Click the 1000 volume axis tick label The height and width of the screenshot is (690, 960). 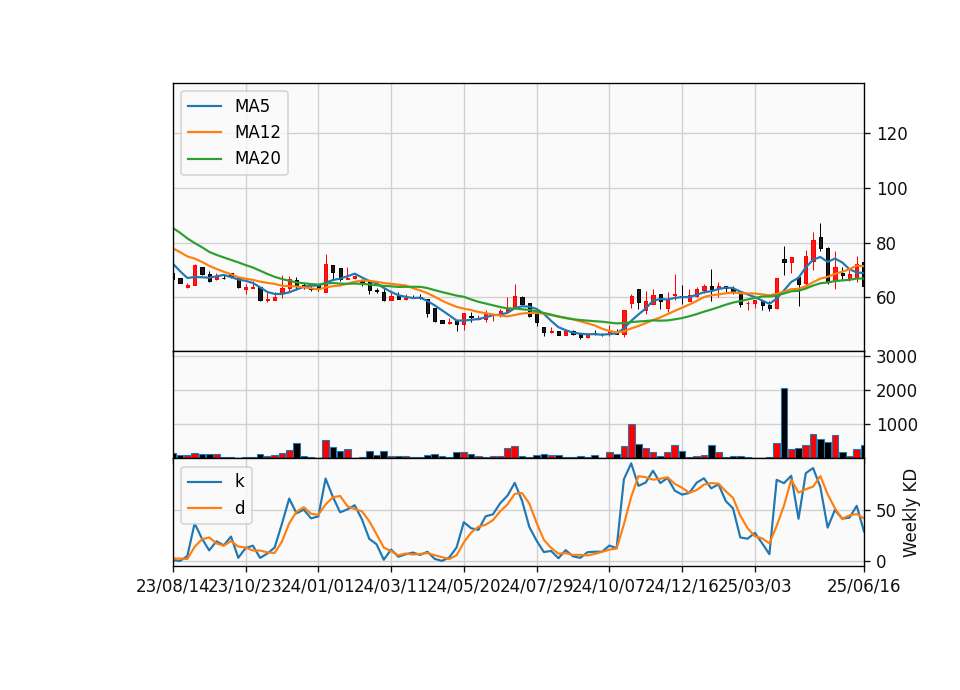(896, 425)
